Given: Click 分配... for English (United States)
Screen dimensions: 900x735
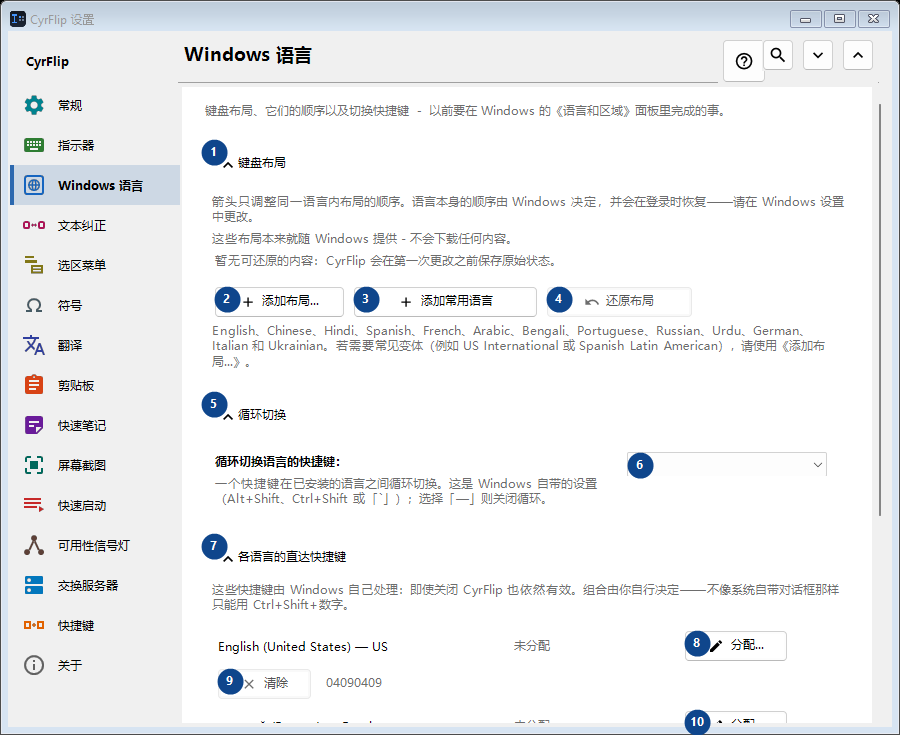Looking at the screenshot, I should tap(736, 646).
